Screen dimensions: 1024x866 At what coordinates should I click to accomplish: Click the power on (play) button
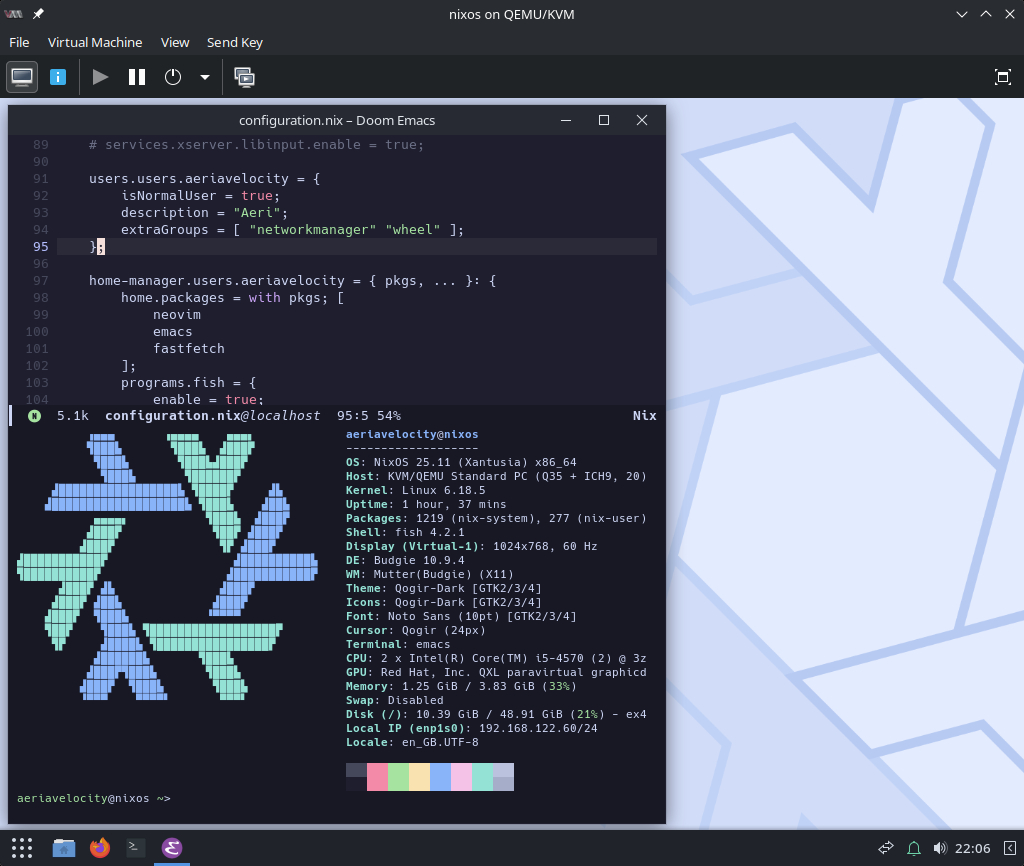100,77
